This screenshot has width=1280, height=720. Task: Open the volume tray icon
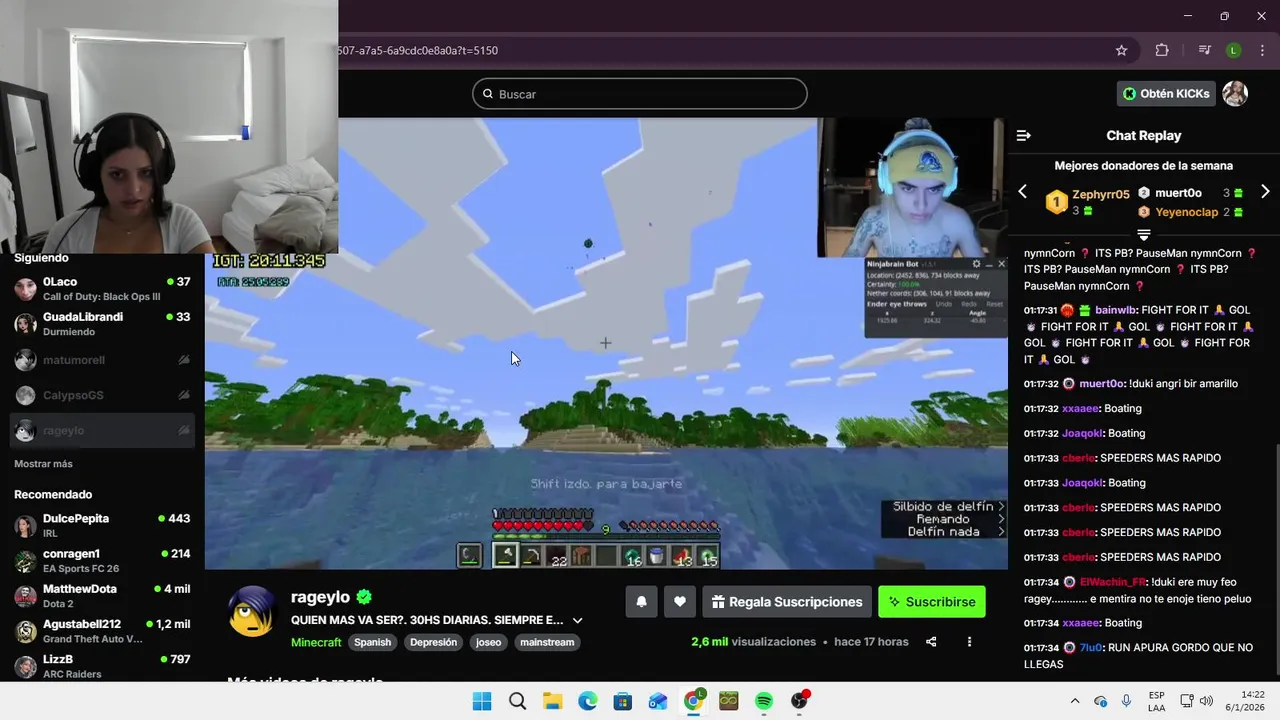(1206, 701)
